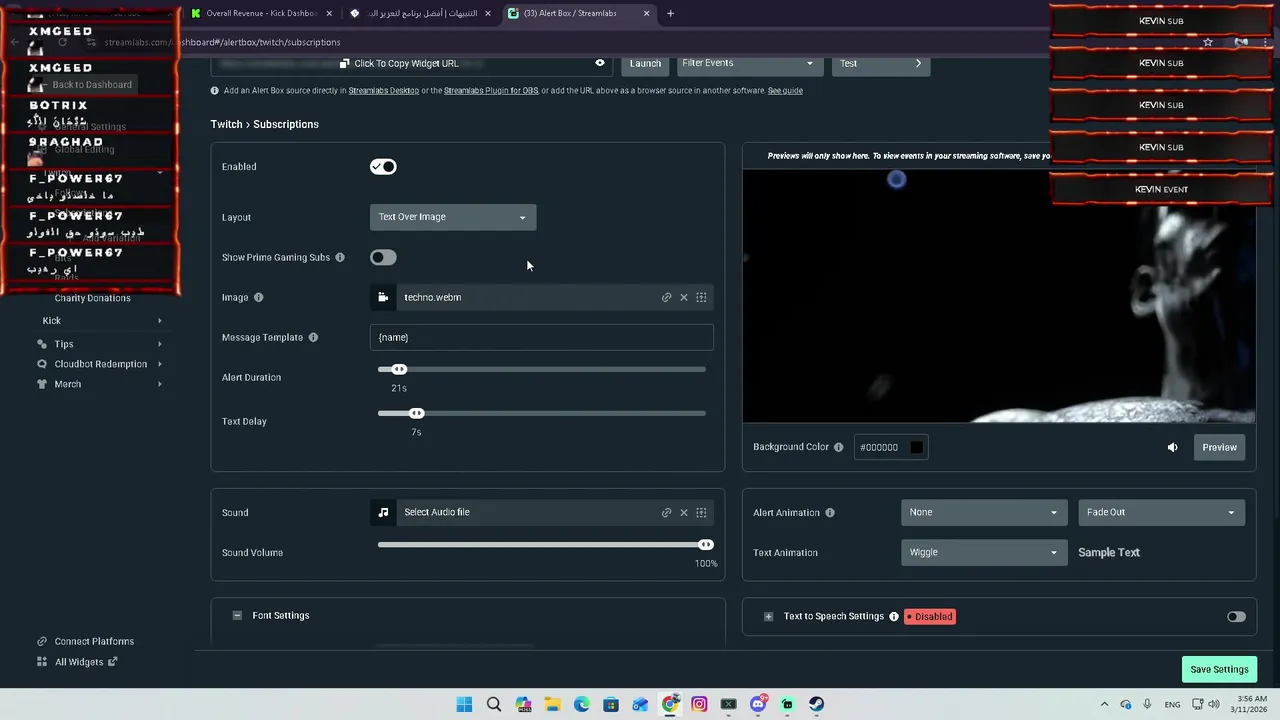Click the Background Color hex field #000000
The image size is (1280, 720).
[892, 447]
